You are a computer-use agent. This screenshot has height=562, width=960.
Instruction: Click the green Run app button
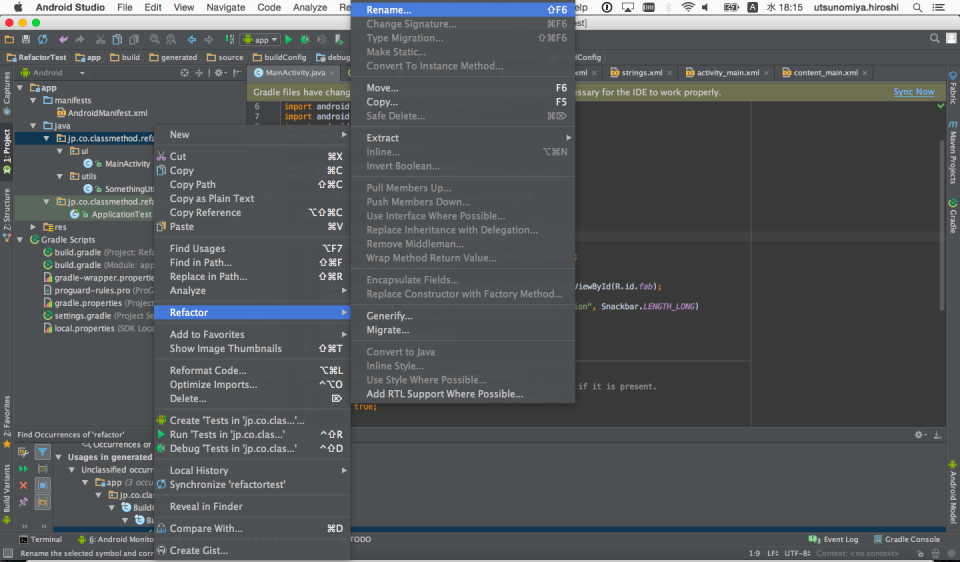click(288, 39)
